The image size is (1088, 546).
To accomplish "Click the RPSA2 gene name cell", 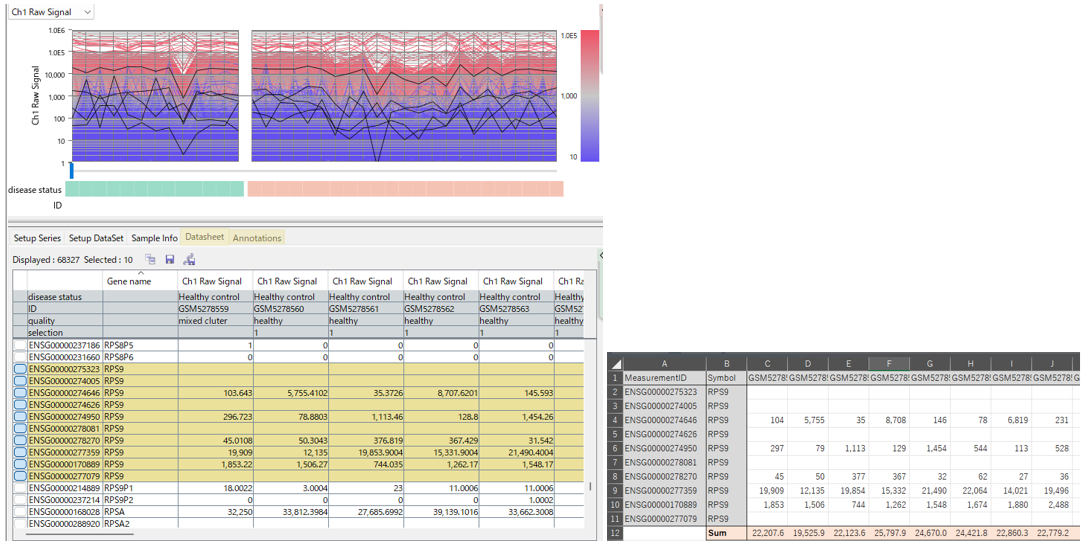I will coord(140,524).
